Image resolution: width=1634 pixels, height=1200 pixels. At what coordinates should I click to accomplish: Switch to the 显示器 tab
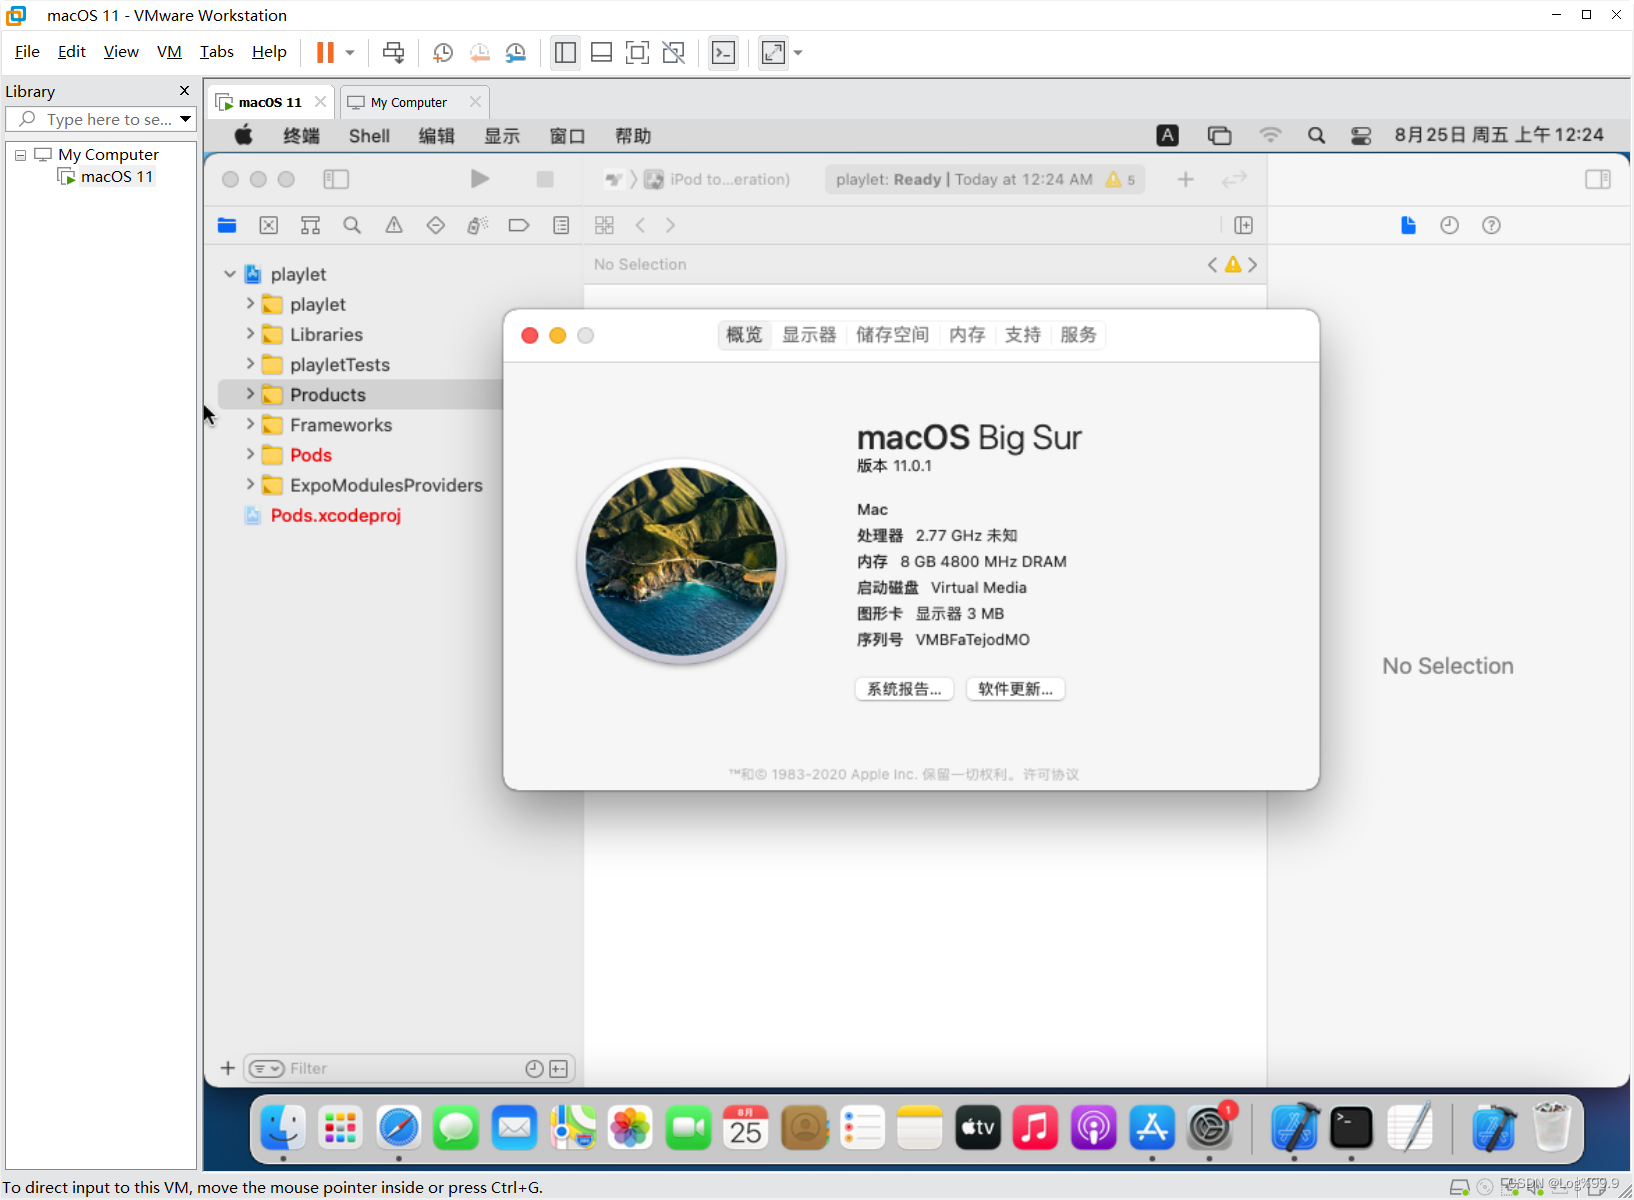tap(809, 335)
